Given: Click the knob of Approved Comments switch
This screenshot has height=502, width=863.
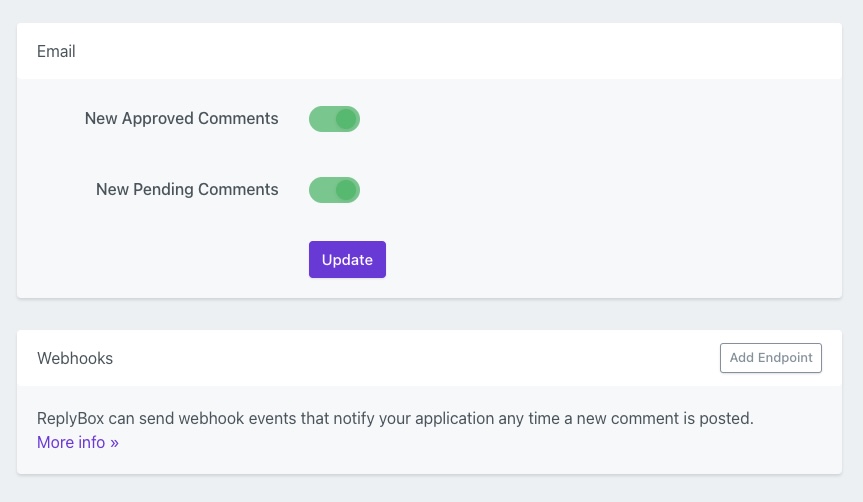Looking at the screenshot, I should (x=346, y=119).
